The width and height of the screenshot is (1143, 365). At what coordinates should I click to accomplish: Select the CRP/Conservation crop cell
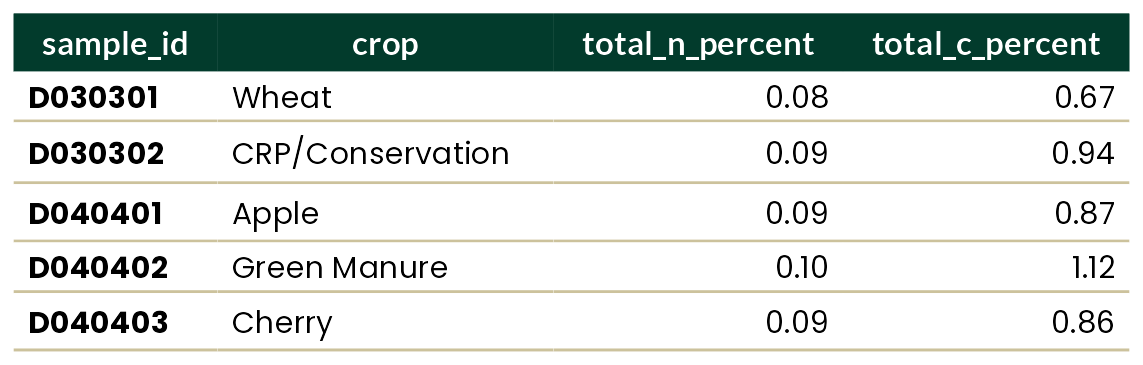click(x=370, y=153)
